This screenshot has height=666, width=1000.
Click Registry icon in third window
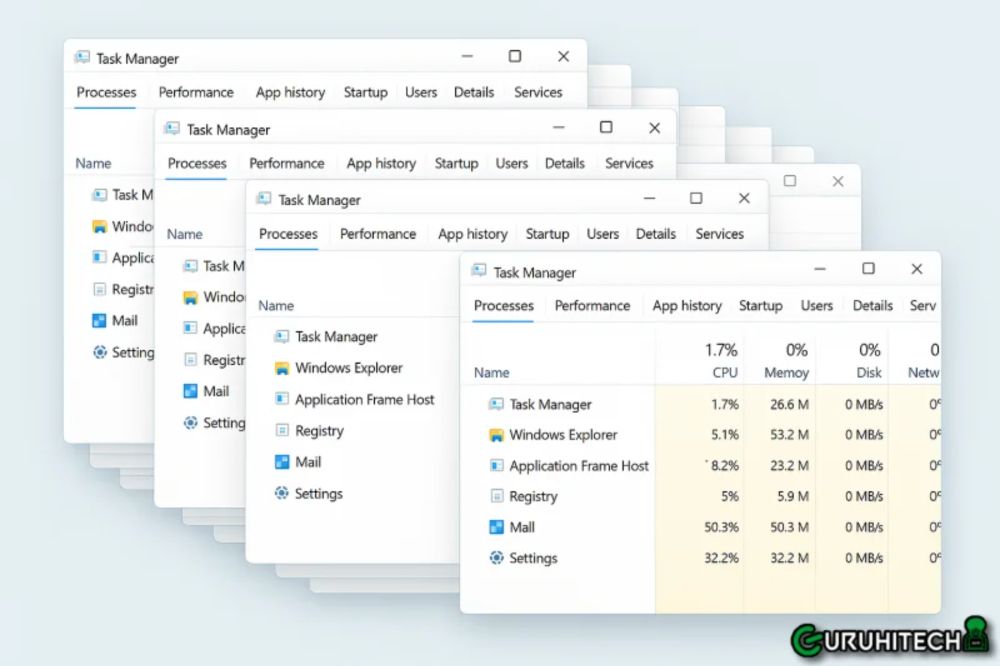pyautogui.click(x=282, y=431)
